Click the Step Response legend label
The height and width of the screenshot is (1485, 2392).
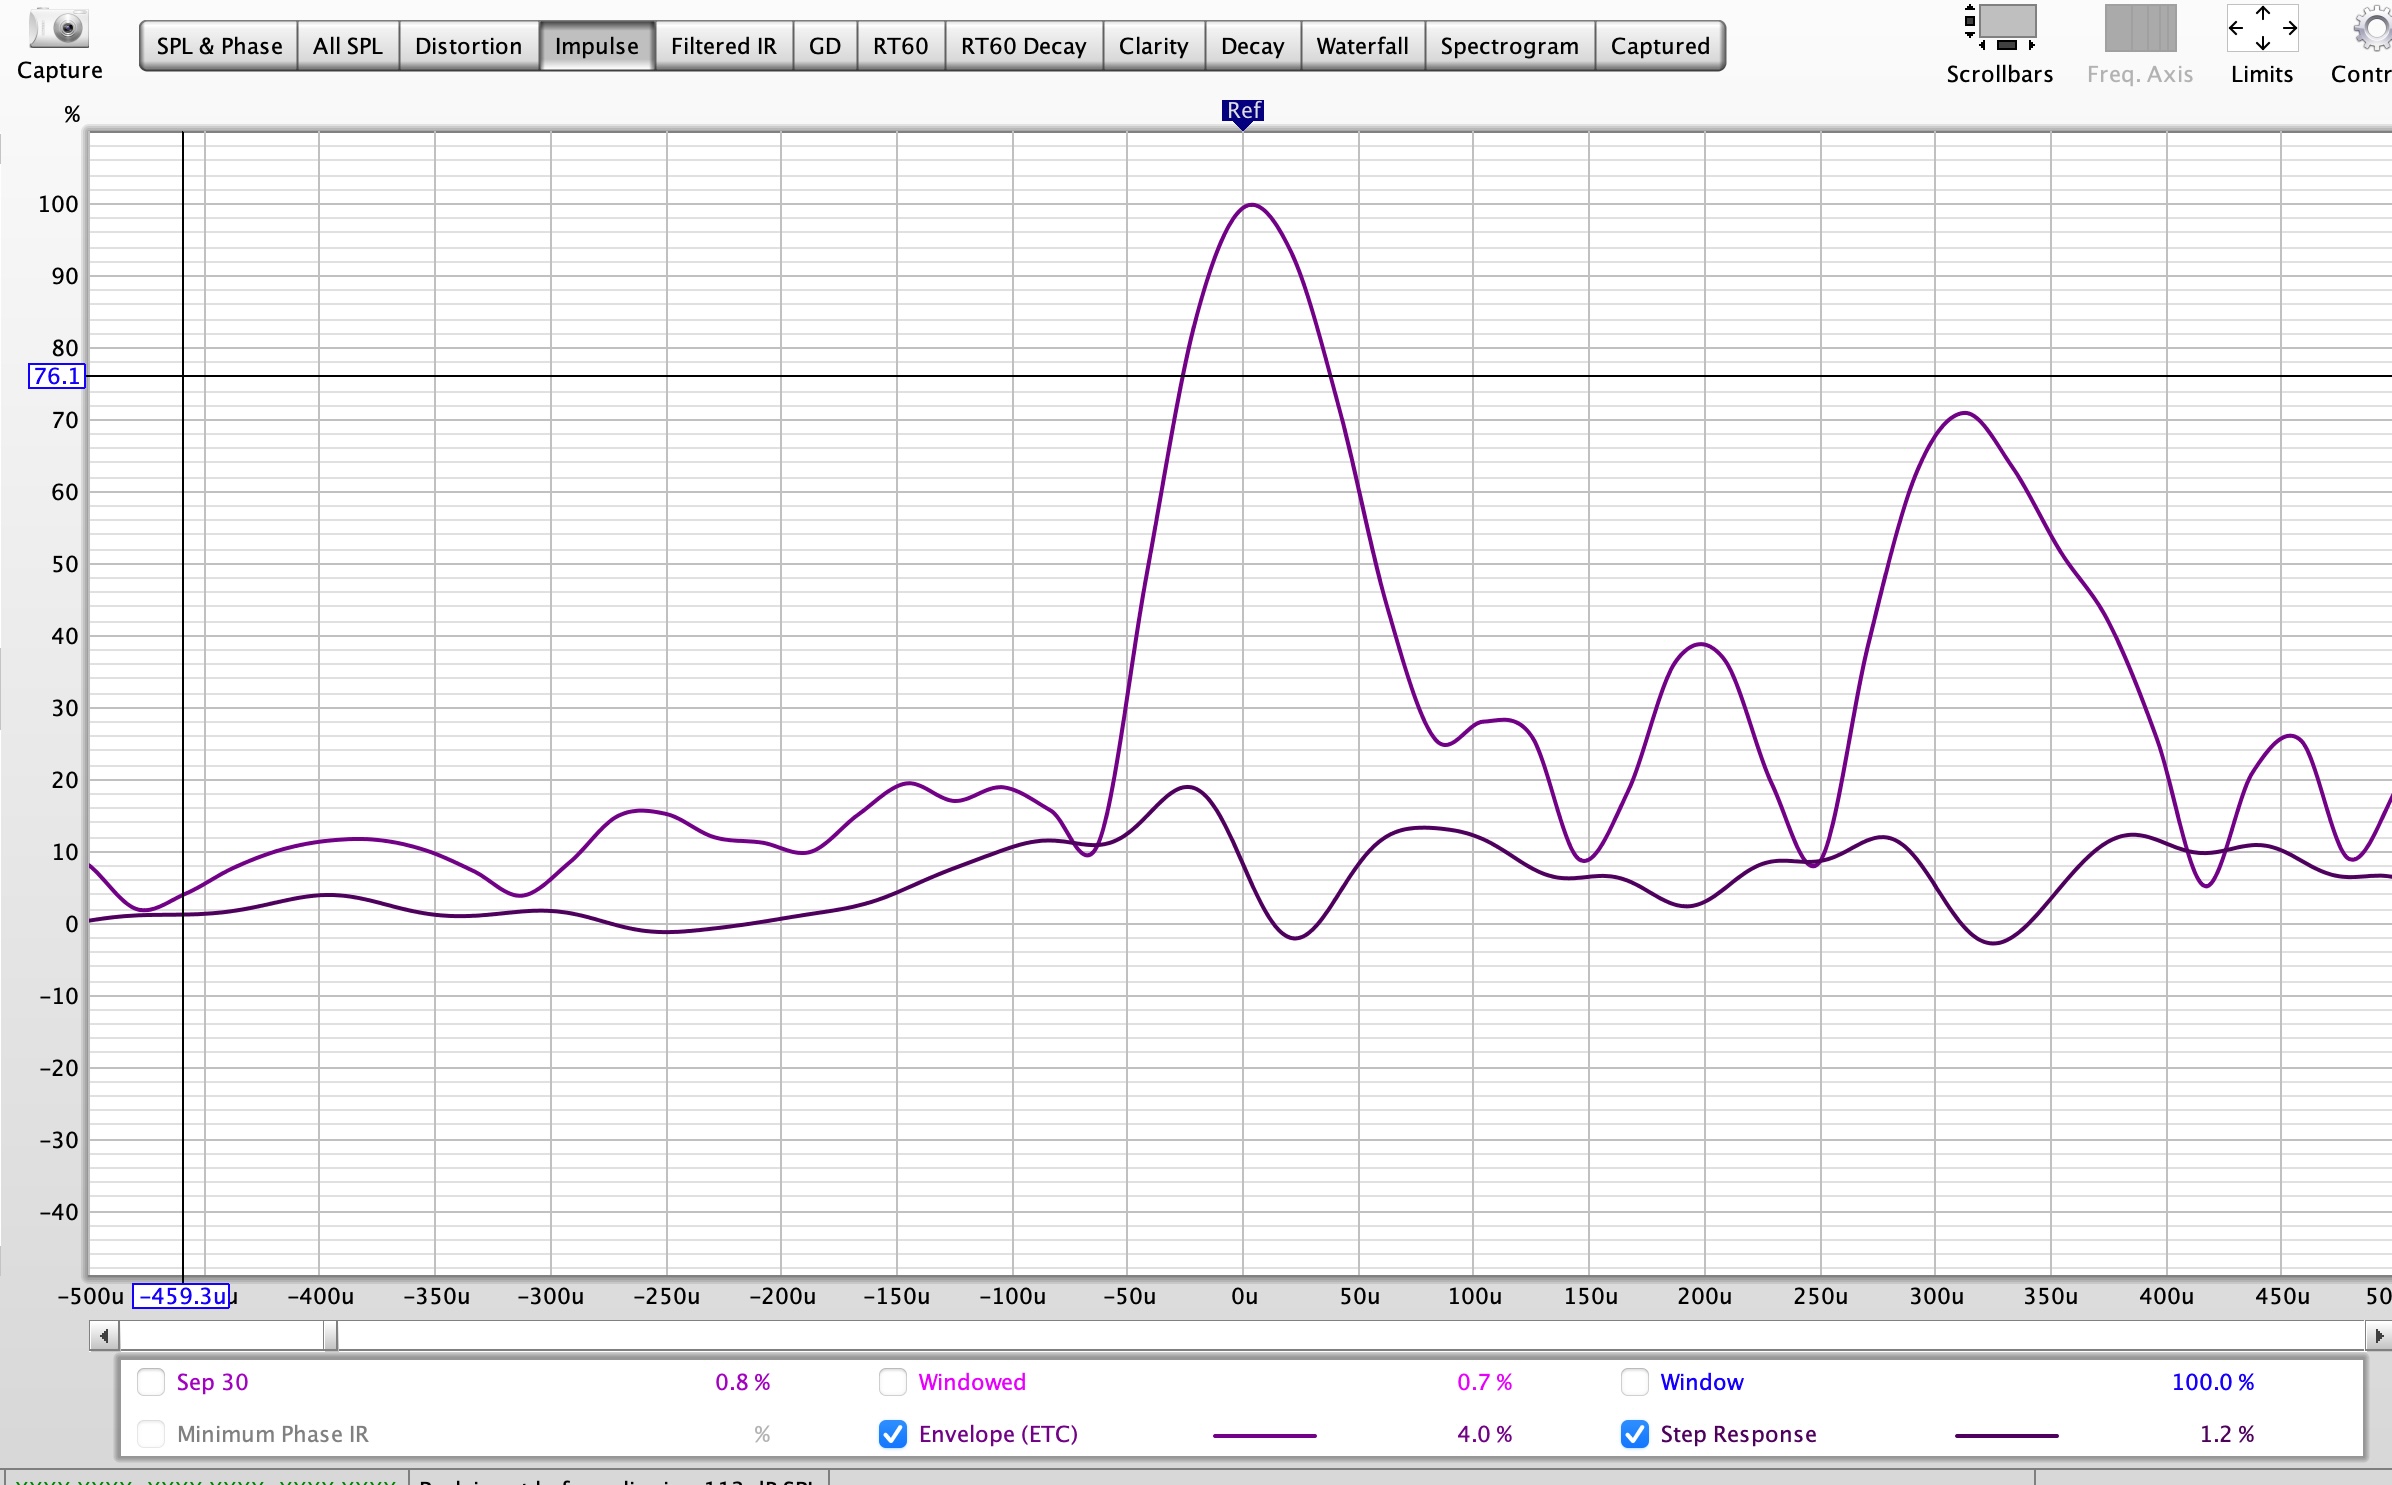[x=1738, y=1434]
